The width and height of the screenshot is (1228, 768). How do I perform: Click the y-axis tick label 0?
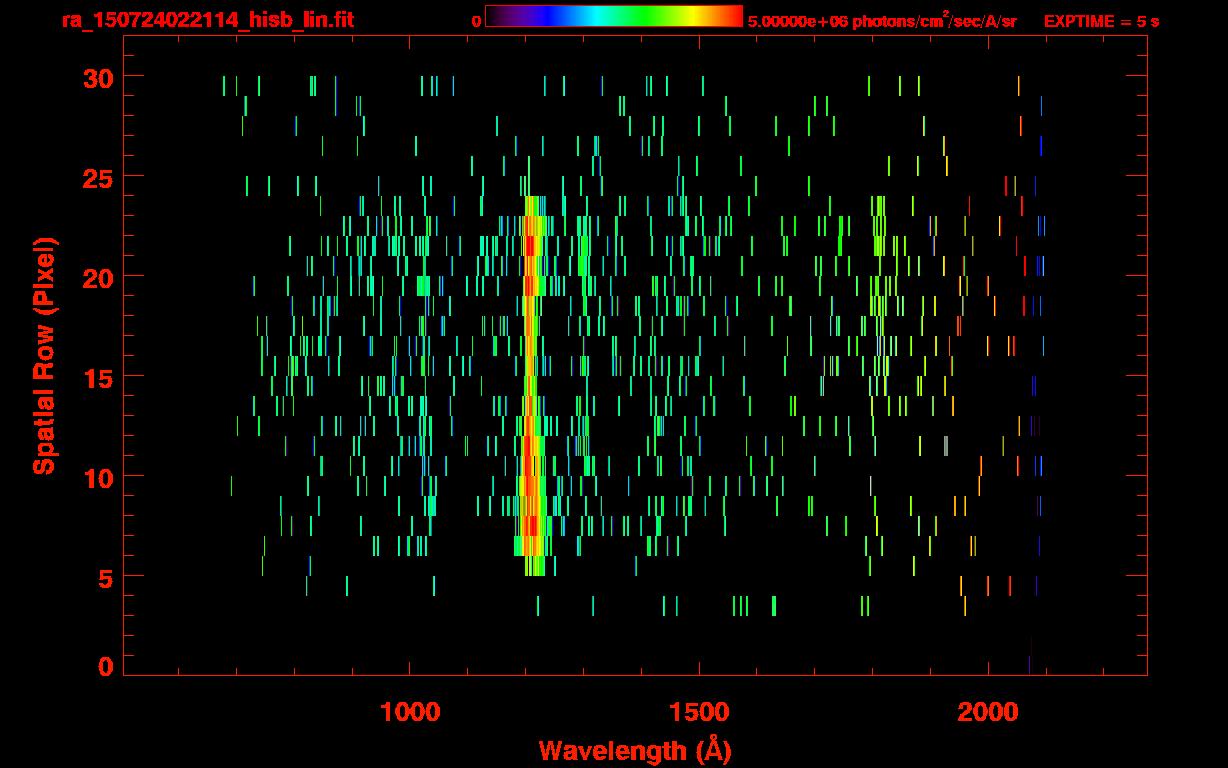pyautogui.click(x=105, y=666)
